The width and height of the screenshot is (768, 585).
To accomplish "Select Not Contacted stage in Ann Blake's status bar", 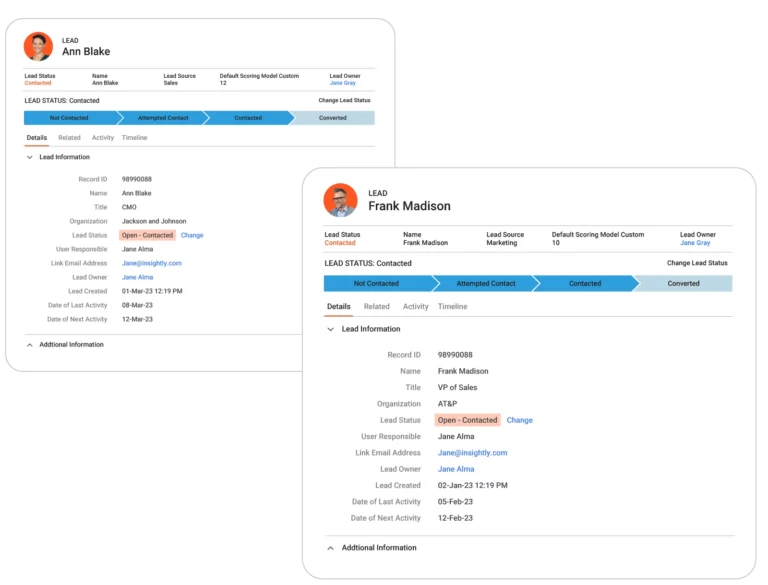I will tap(70, 118).
